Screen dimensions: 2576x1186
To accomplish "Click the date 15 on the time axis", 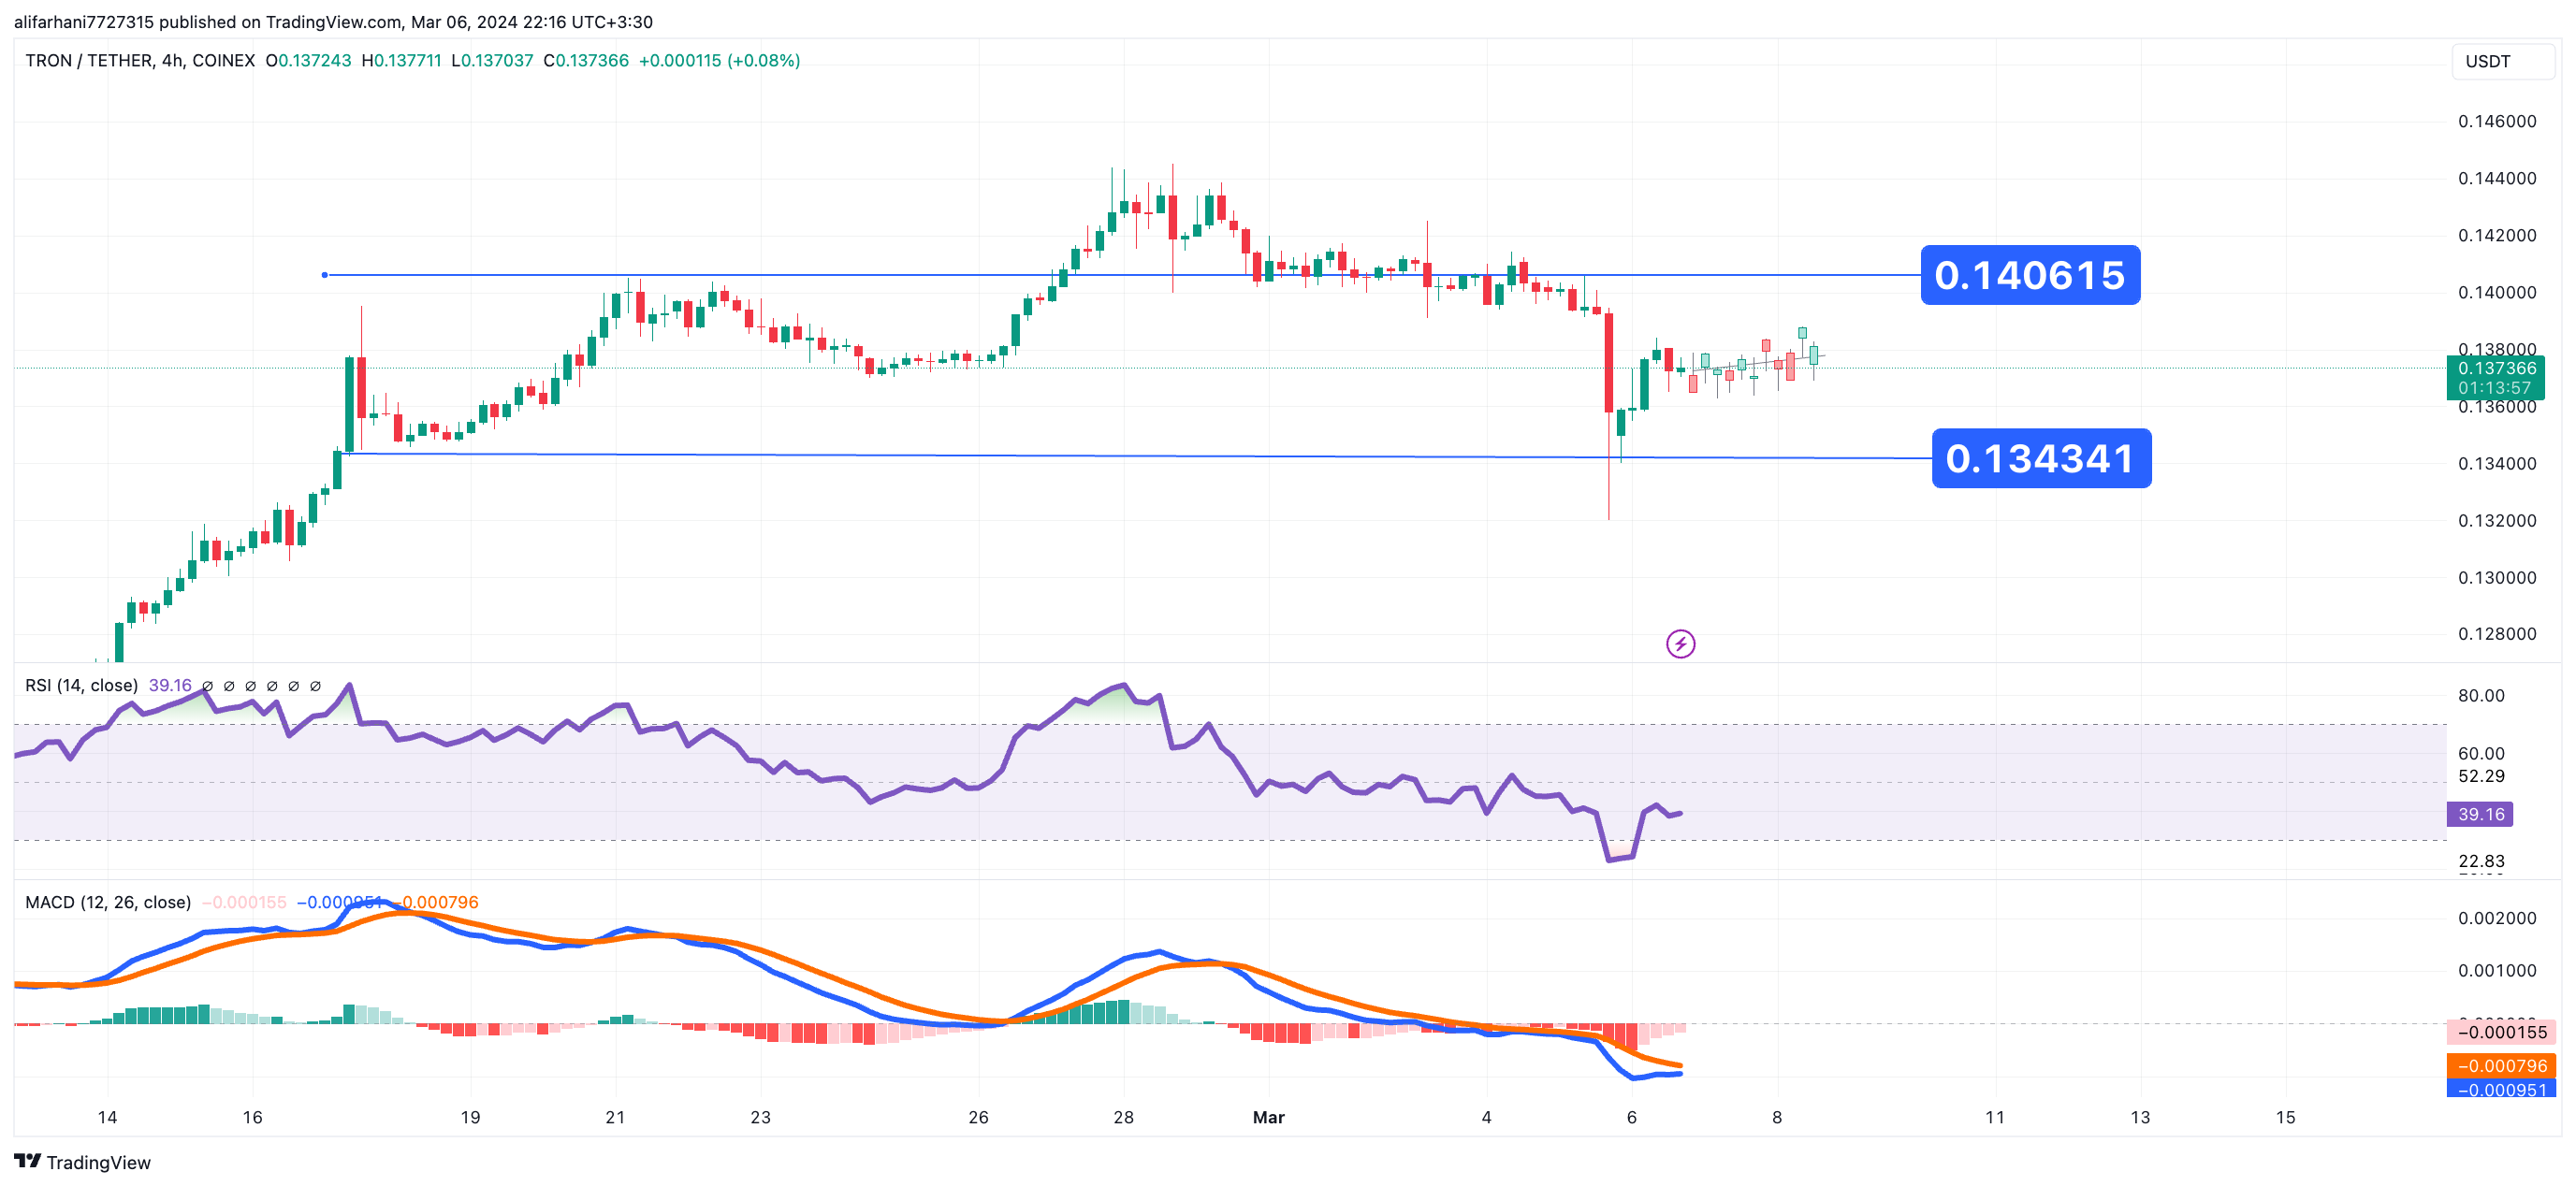I will [x=2285, y=1118].
